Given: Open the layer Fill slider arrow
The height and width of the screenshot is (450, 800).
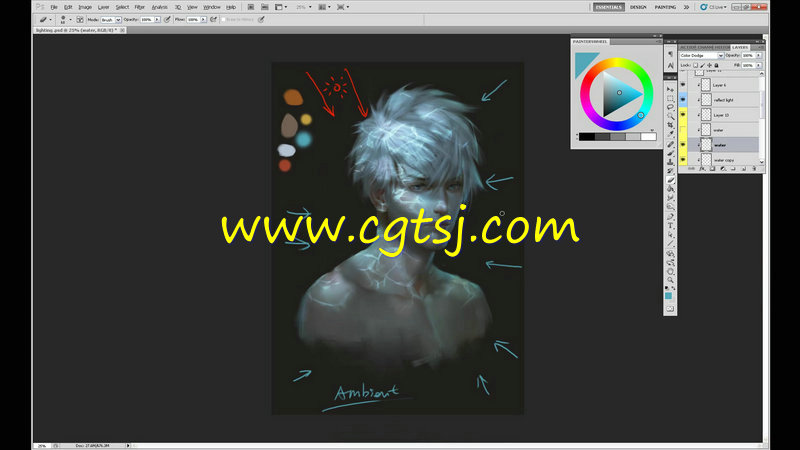Looking at the screenshot, I should click(x=759, y=65).
